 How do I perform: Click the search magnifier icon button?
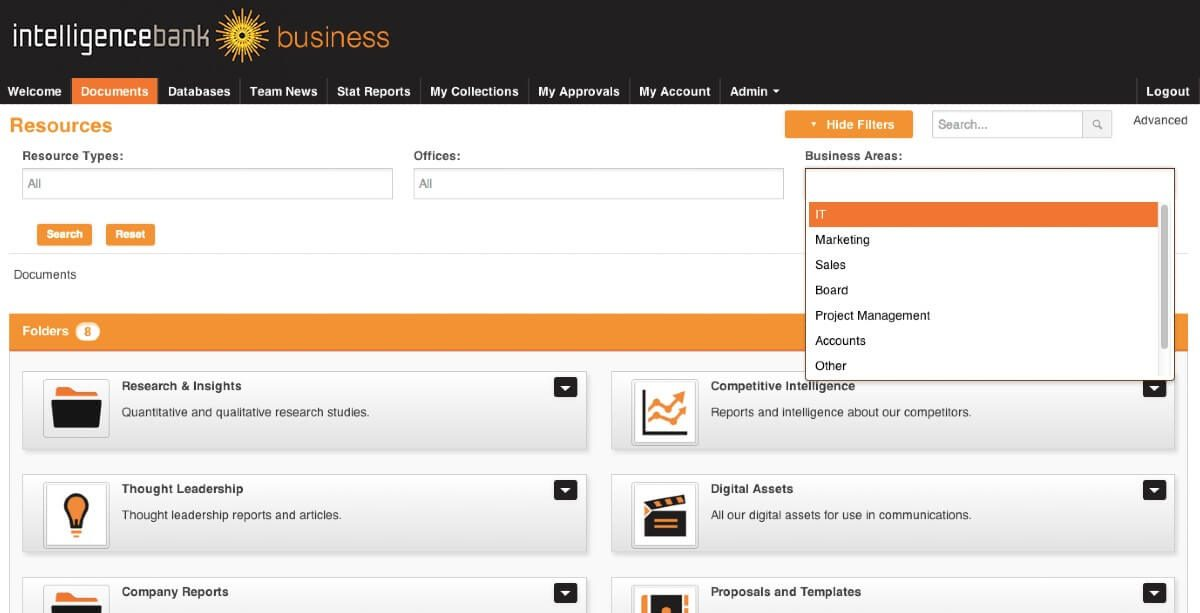coord(1097,124)
